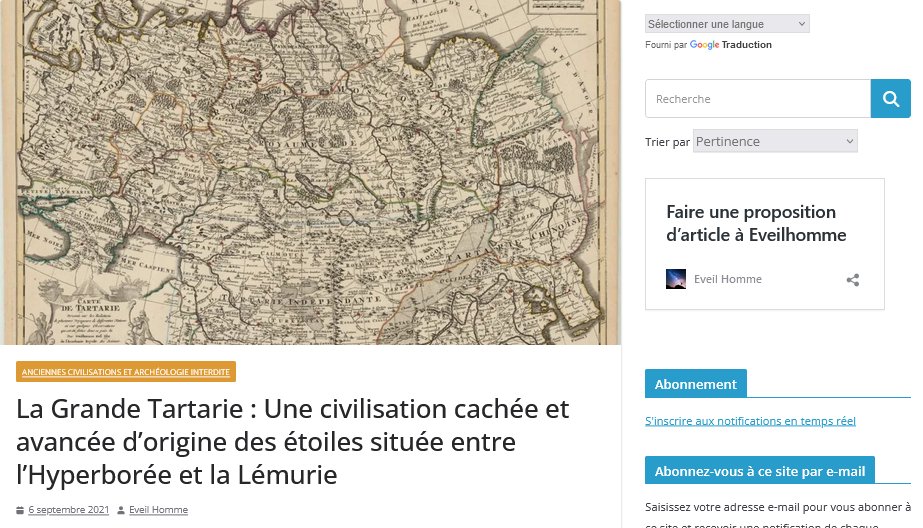Click the Eveil Homme avatar thumbnail

(676, 279)
